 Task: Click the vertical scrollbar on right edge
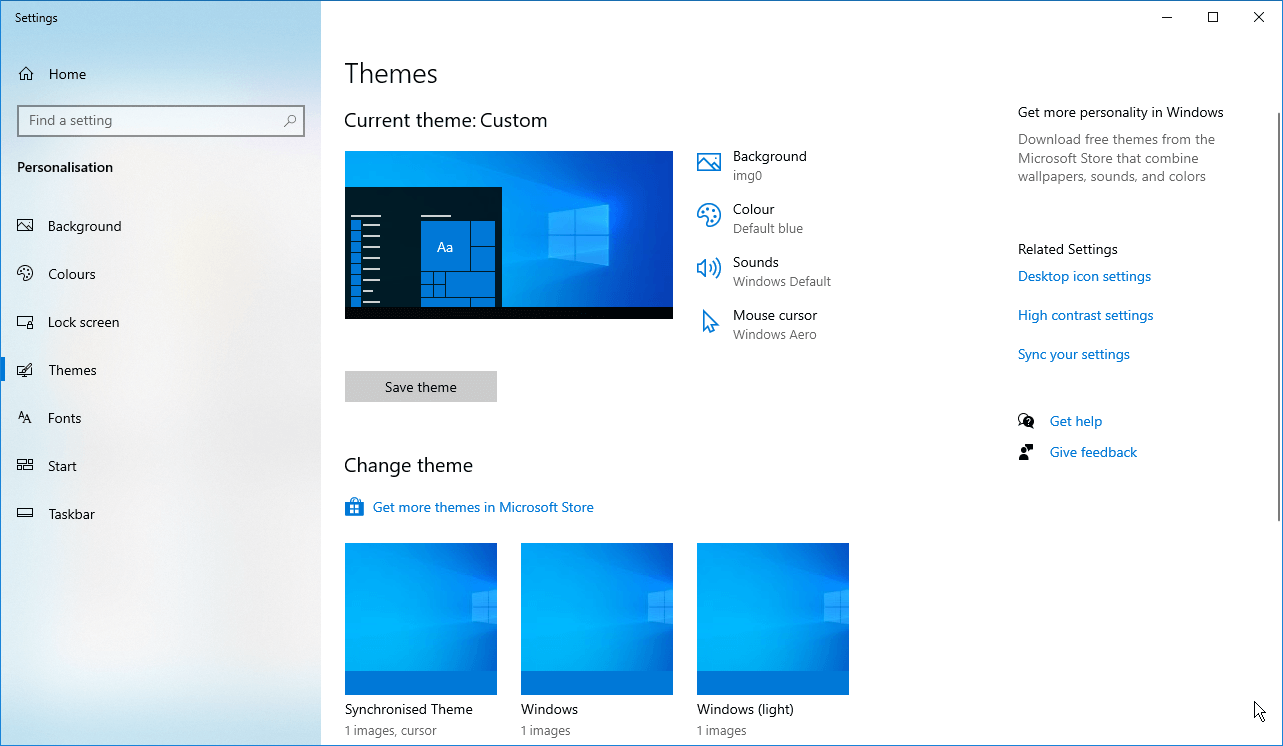coord(1278,300)
